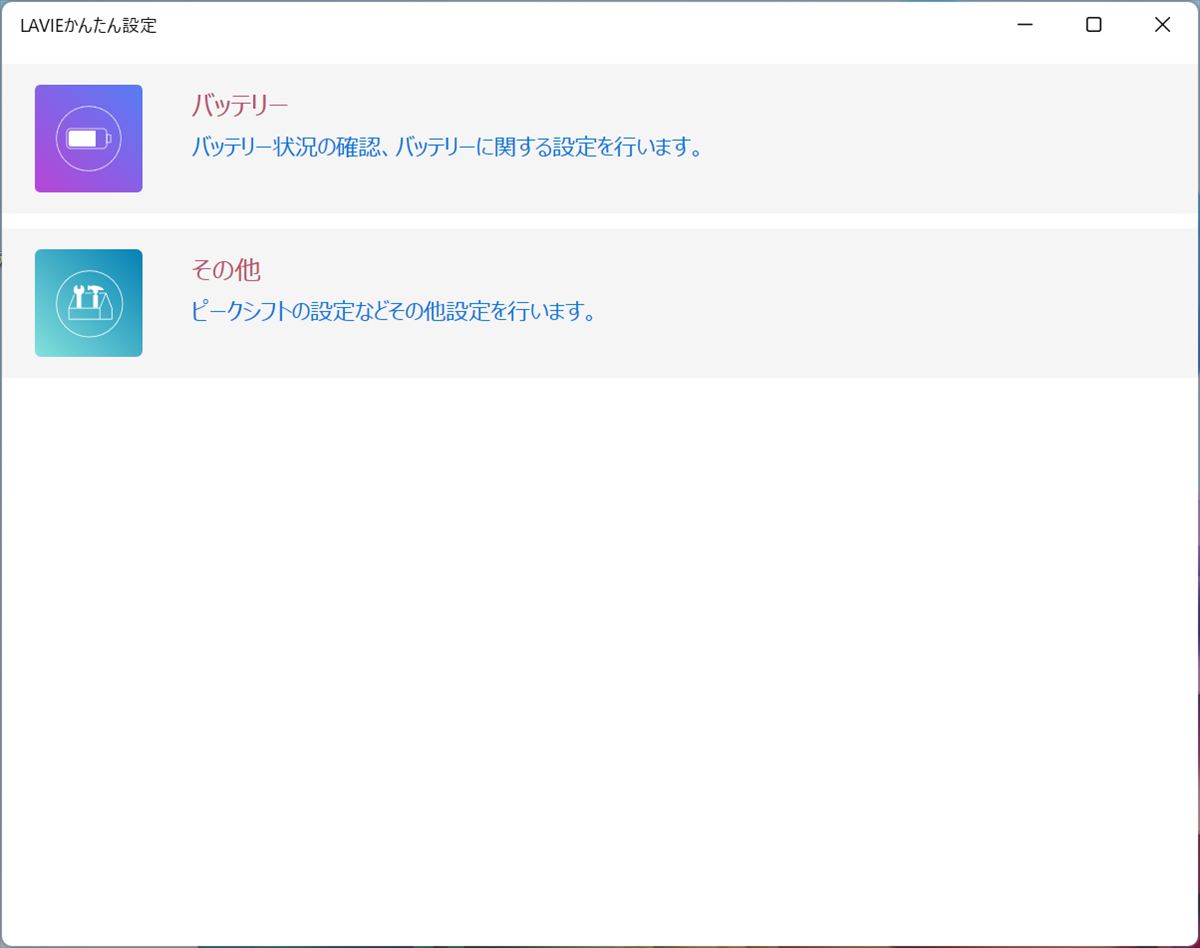This screenshot has height=948, width=1200.
Task: Open the battery icon tile
Action: (88, 138)
